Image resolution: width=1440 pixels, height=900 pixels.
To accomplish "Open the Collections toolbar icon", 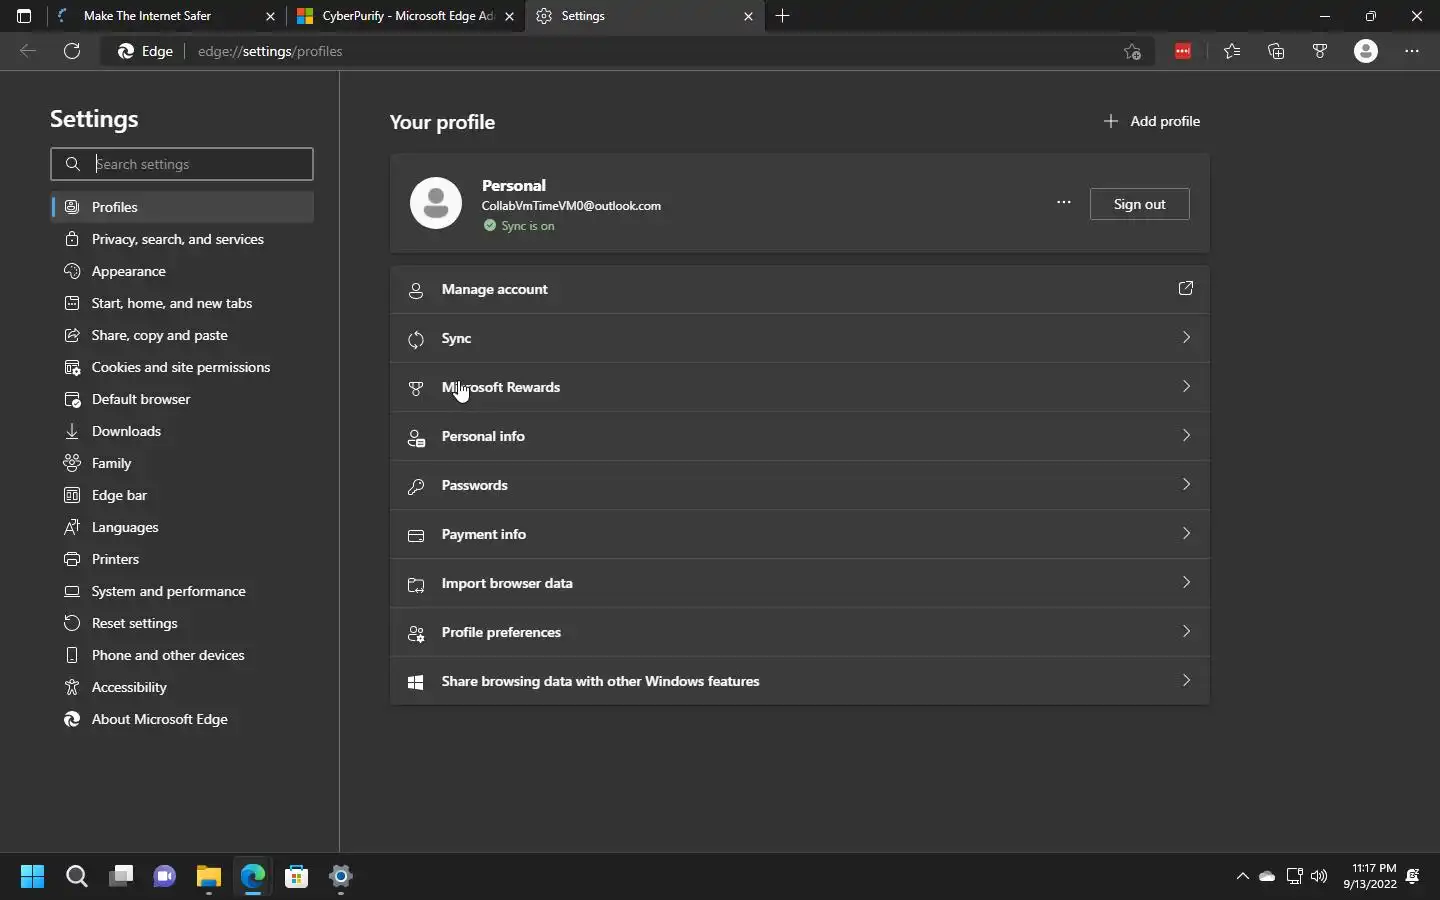I will 1276,51.
